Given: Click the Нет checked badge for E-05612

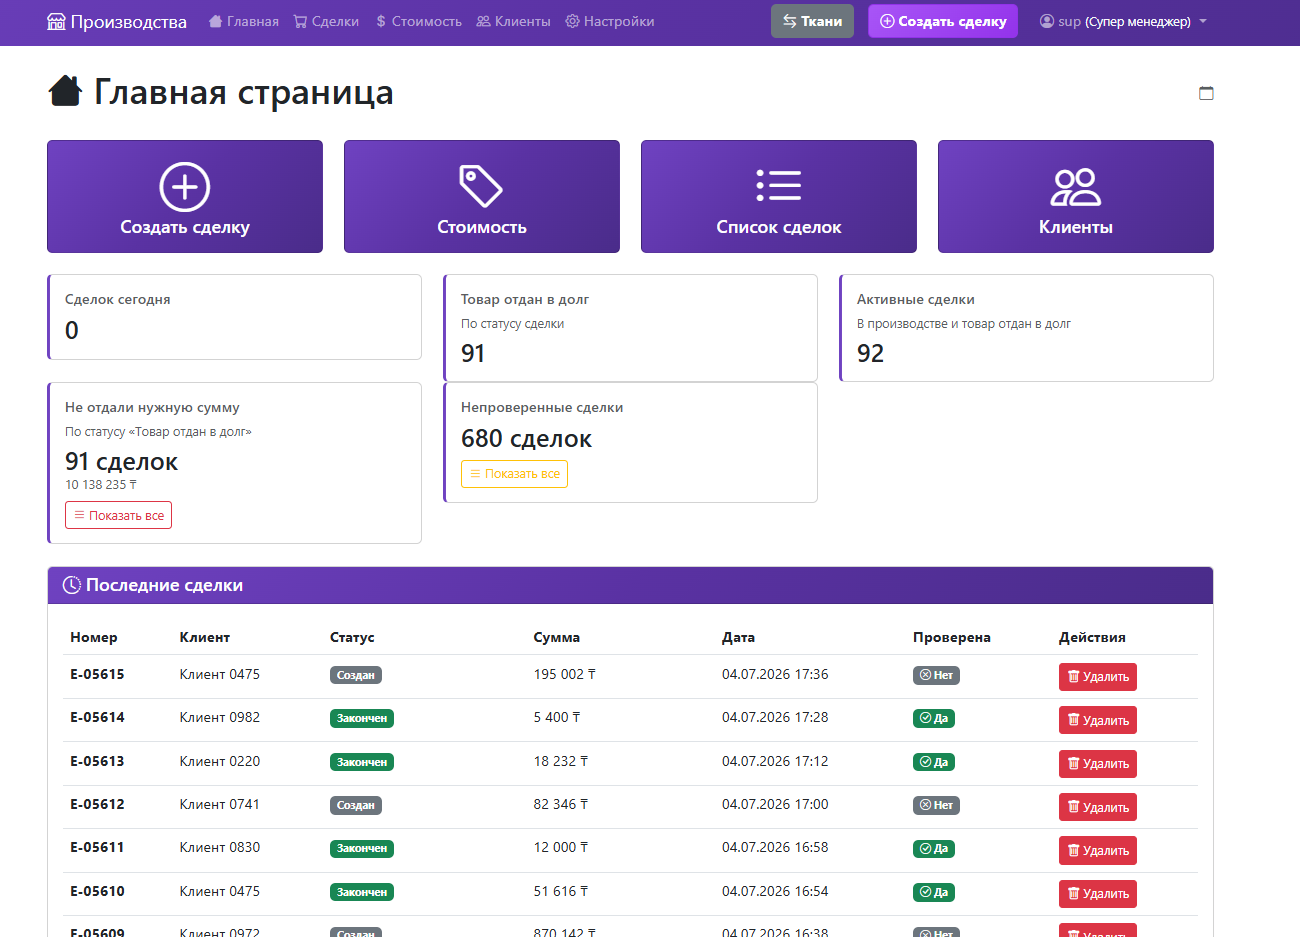Looking at the screenshot, I should pos(936,805).
